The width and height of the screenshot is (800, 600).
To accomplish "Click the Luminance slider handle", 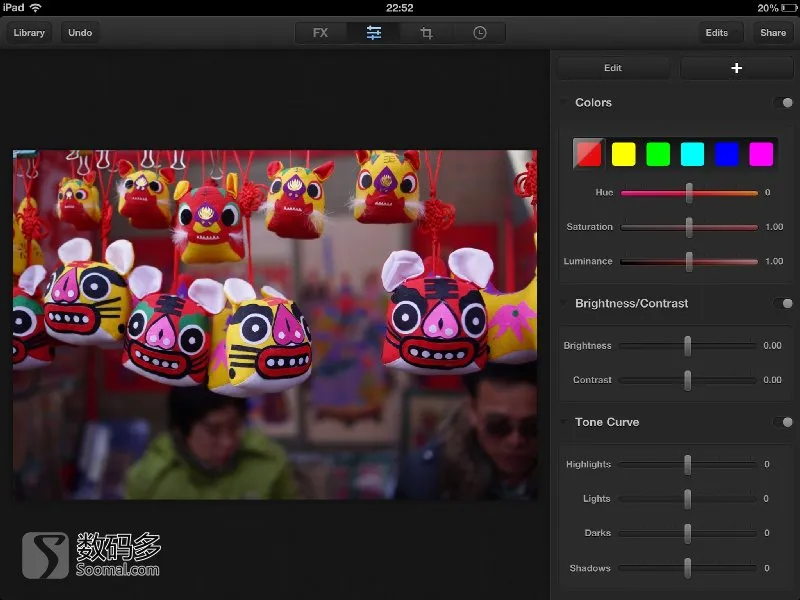I will point(689,261).
